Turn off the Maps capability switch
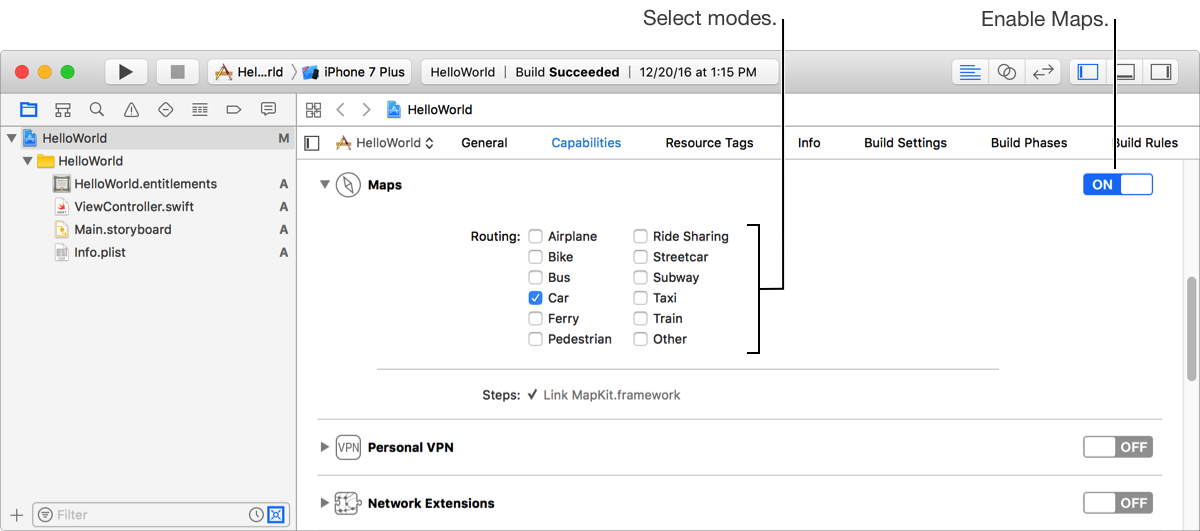This screenshot has width=1200, height=531. click(1117, 185)
